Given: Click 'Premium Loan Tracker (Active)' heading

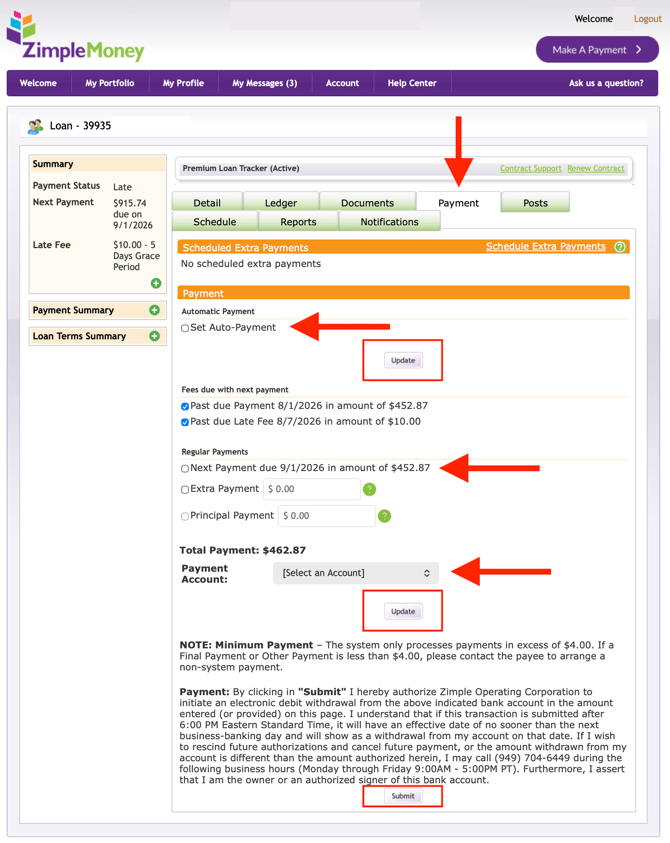Looking at the screenshot, I should click(241, 168).
